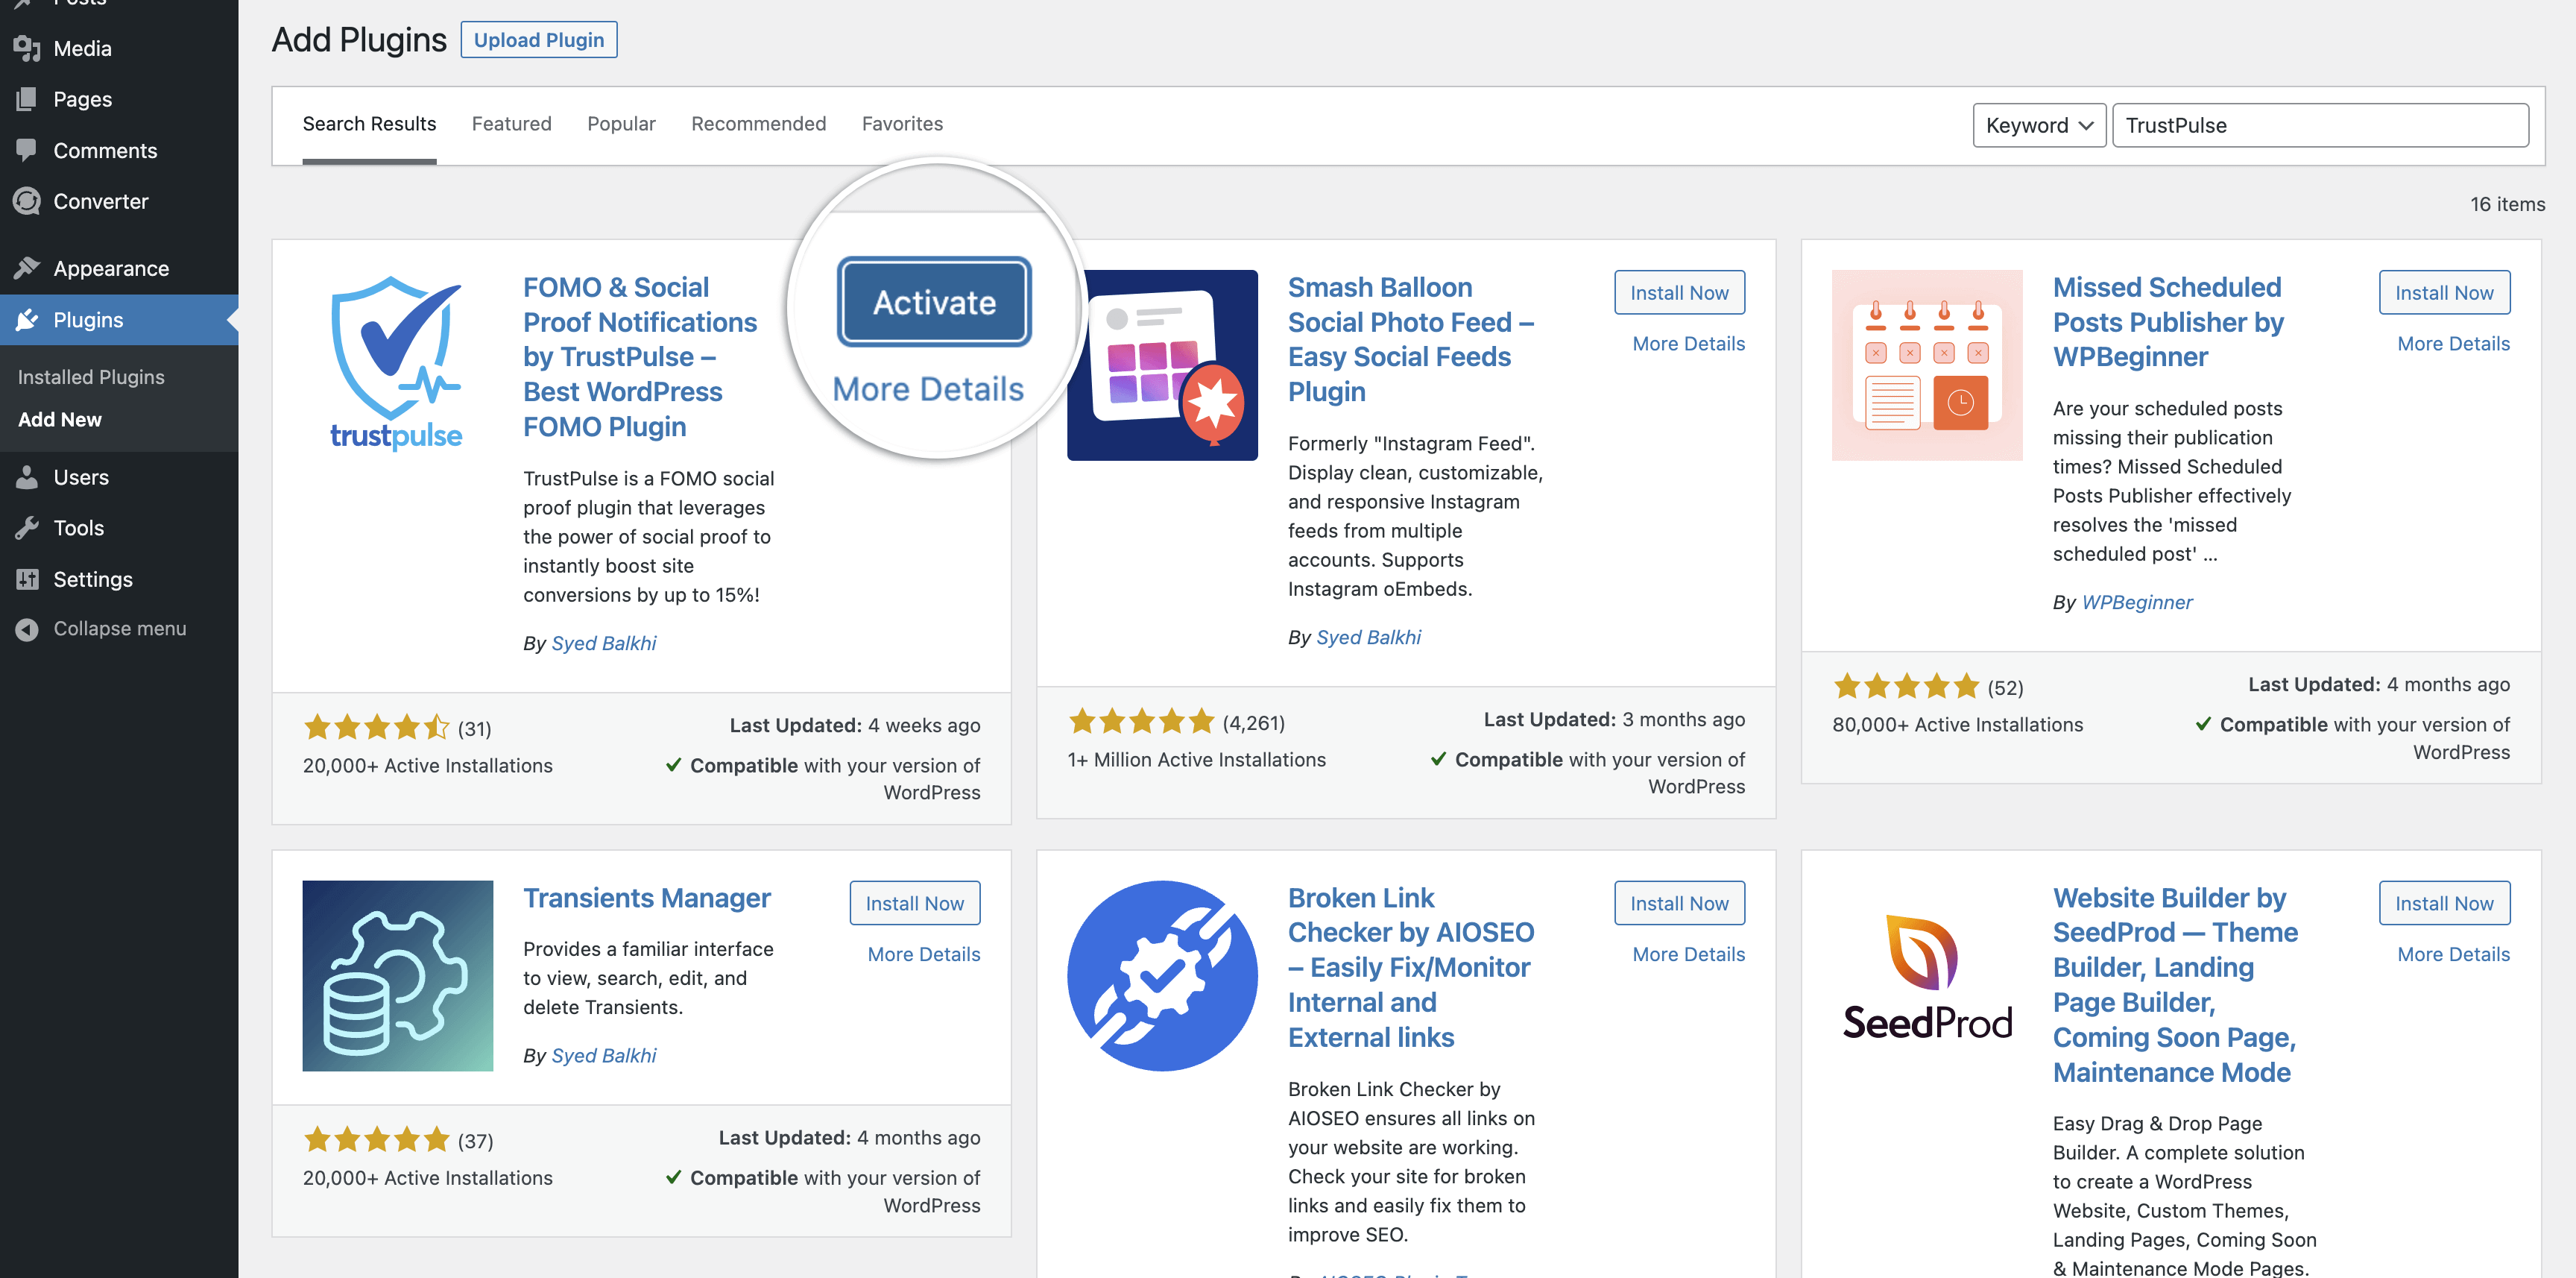This screenshot has height=1278, width=2576.
Task: Click the Missed Scheduled Posts (52) star rating
Action: click(1906, 686)
